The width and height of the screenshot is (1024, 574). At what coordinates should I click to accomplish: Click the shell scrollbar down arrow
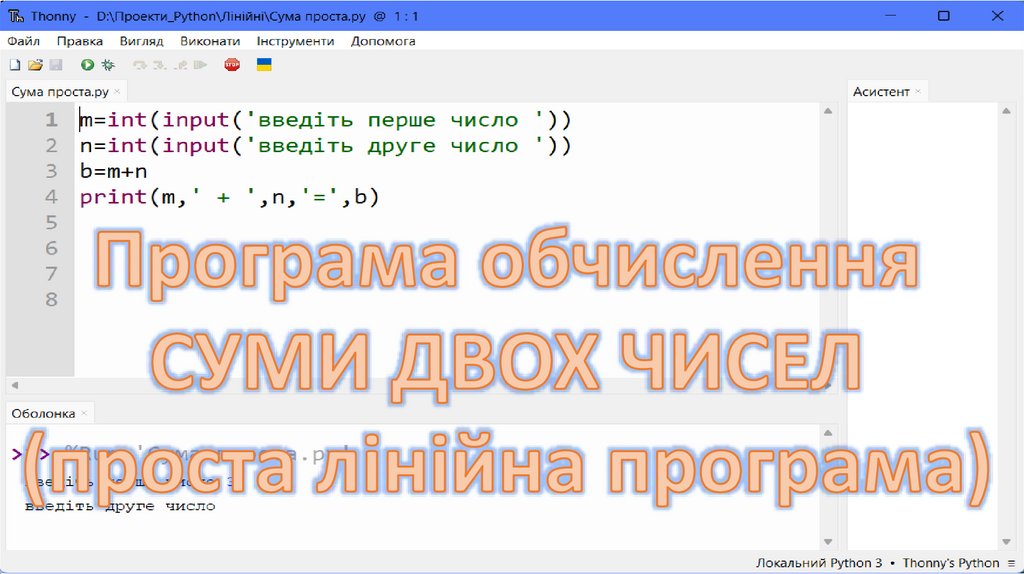coord(828,542)
